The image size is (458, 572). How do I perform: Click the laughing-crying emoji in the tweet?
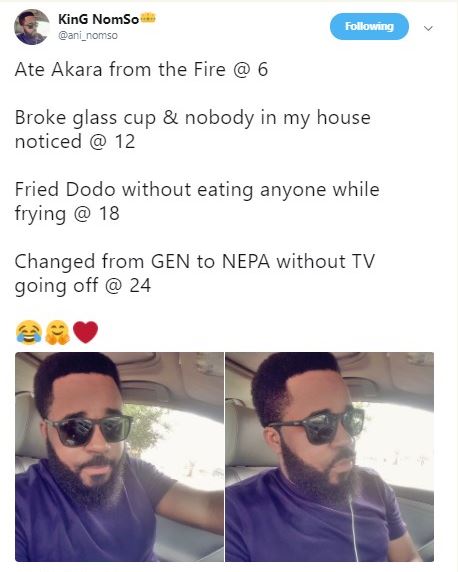pos(29,332)
